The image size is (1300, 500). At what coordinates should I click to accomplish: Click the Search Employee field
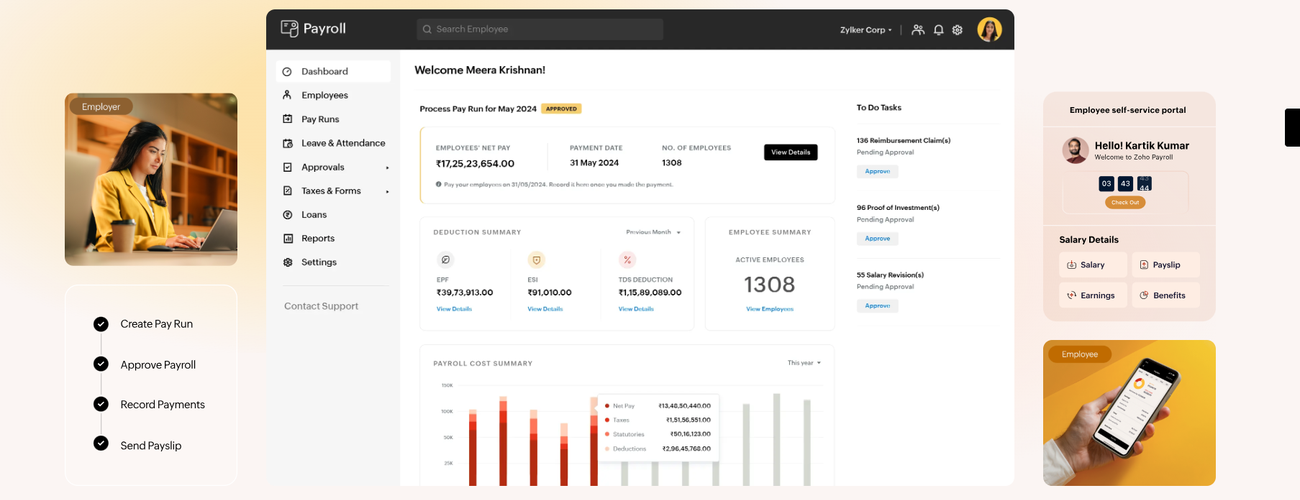click(x=540, y=29)
